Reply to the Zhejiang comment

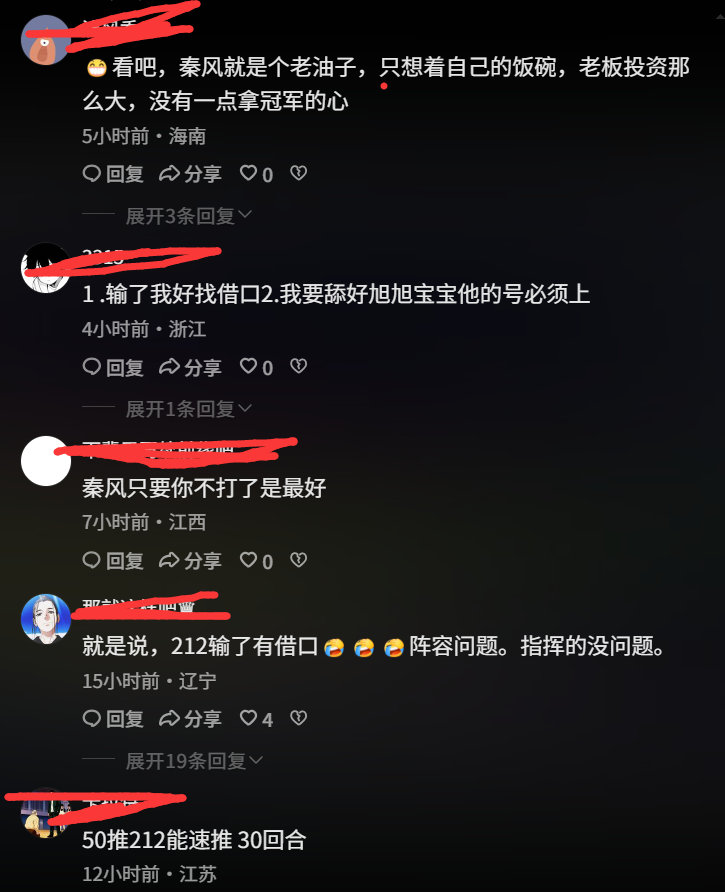tap(113, 367)
